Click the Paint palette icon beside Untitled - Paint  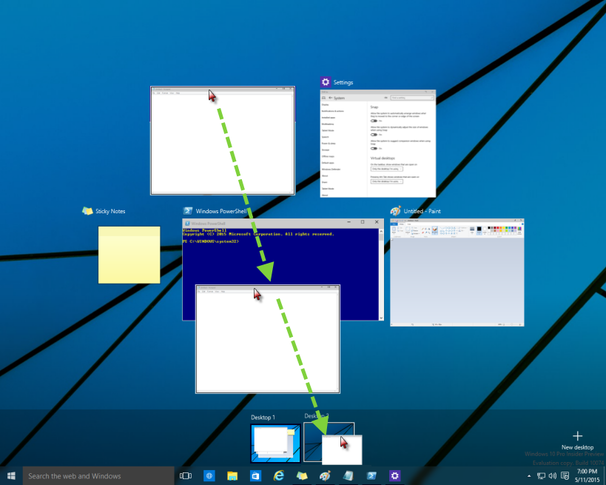point(395,211)
